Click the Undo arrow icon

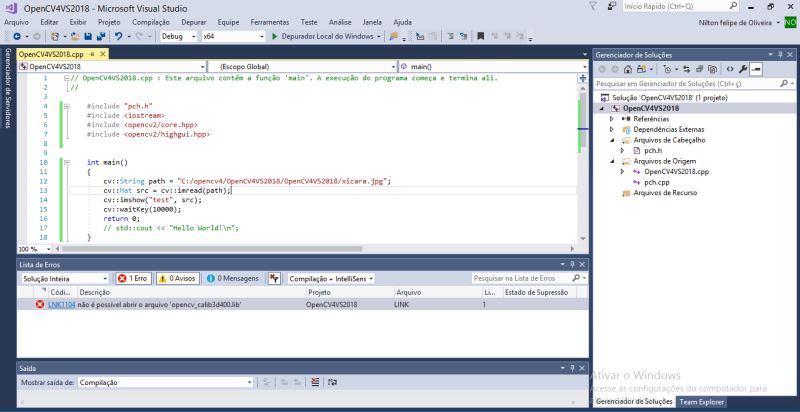[x=118, y=37]
